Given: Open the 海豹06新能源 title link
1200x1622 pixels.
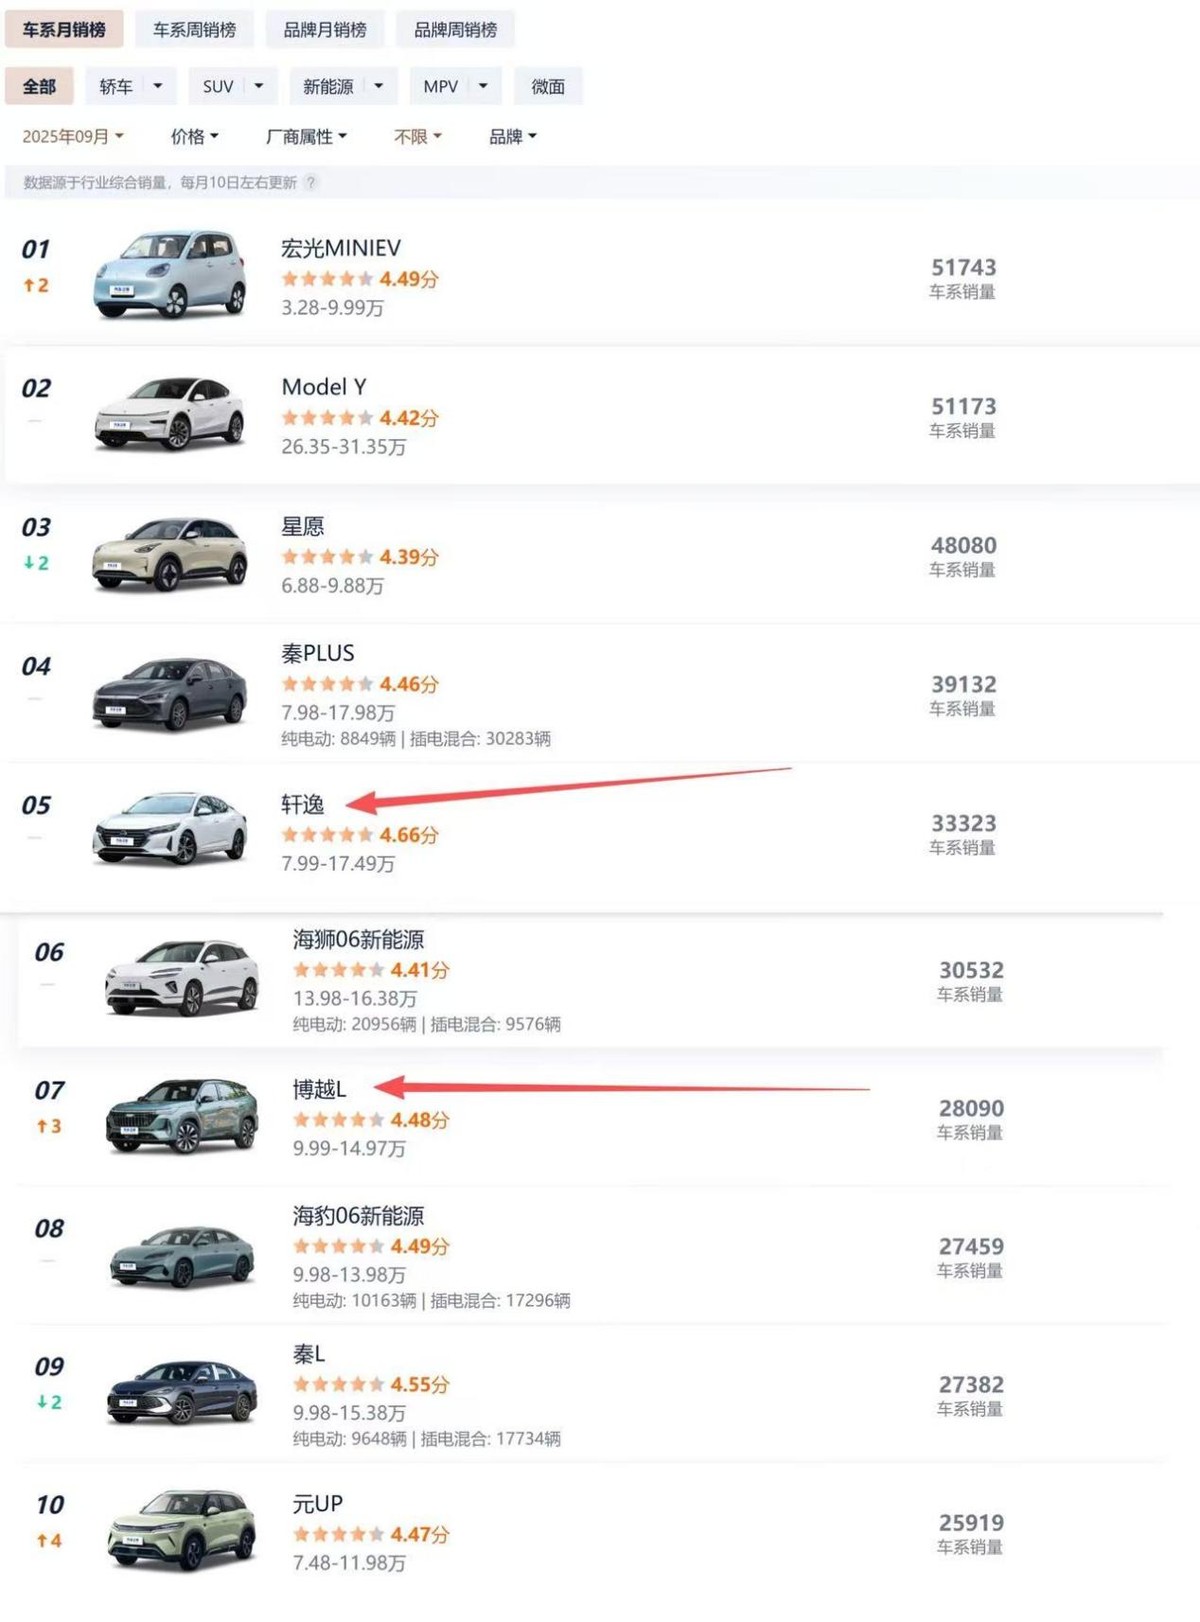Looking at the screenshot, I should [358, 1216].
